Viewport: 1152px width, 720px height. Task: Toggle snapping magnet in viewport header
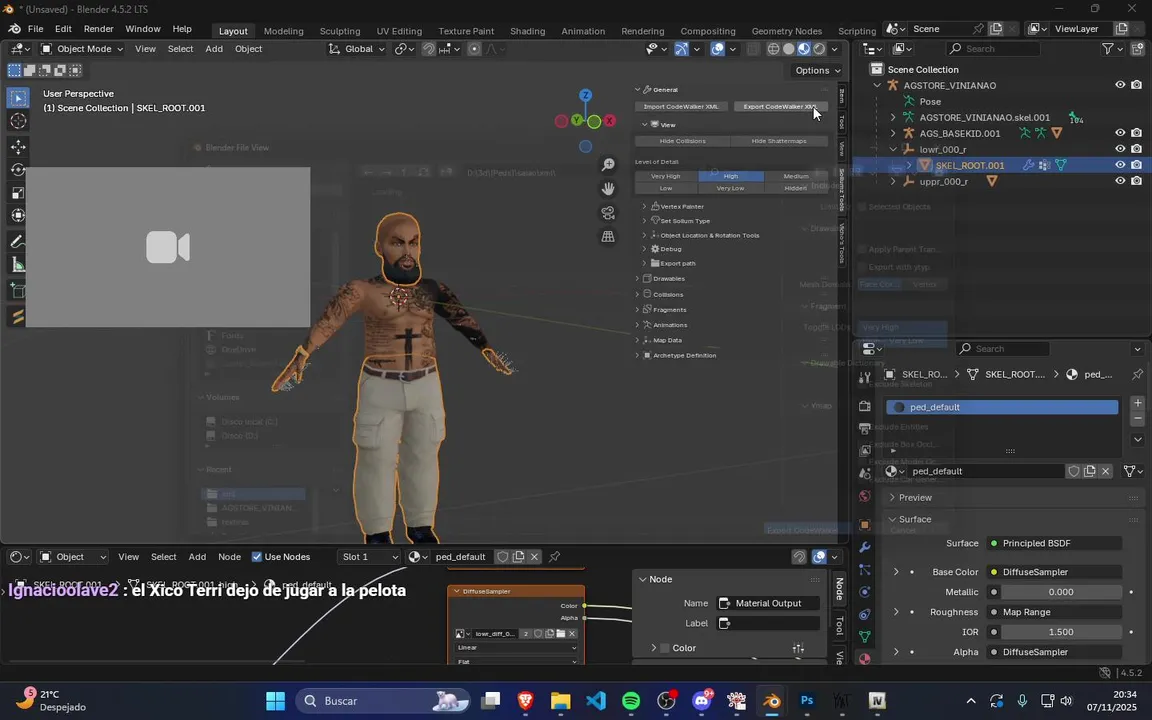pos(428,48)
